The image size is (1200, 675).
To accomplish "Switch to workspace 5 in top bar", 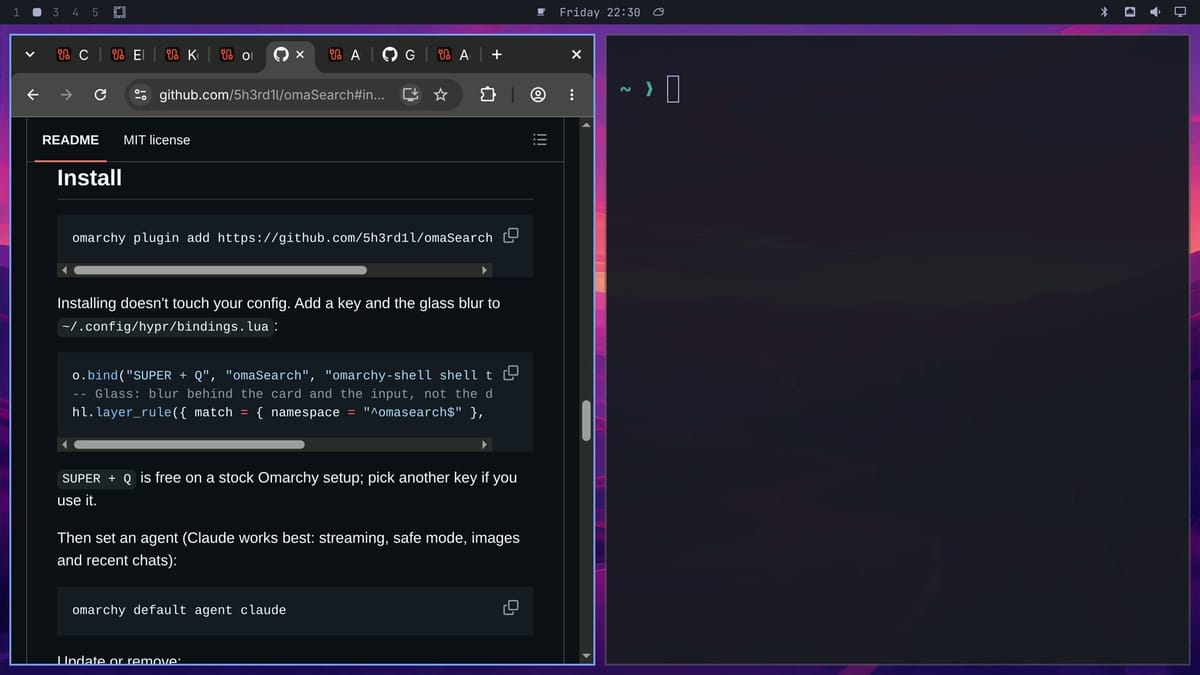I will pyautogui.click(x=95, y=12).
